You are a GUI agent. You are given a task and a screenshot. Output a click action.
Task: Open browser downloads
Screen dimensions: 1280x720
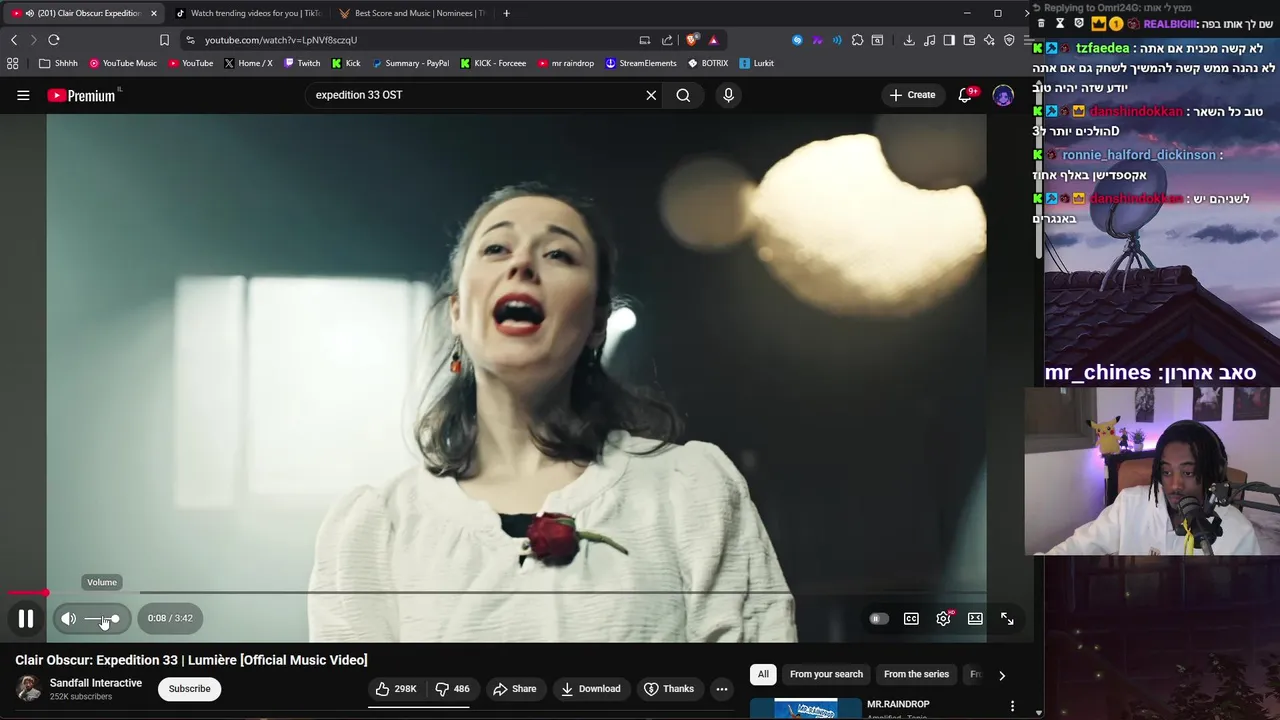[x=909, y=40]
